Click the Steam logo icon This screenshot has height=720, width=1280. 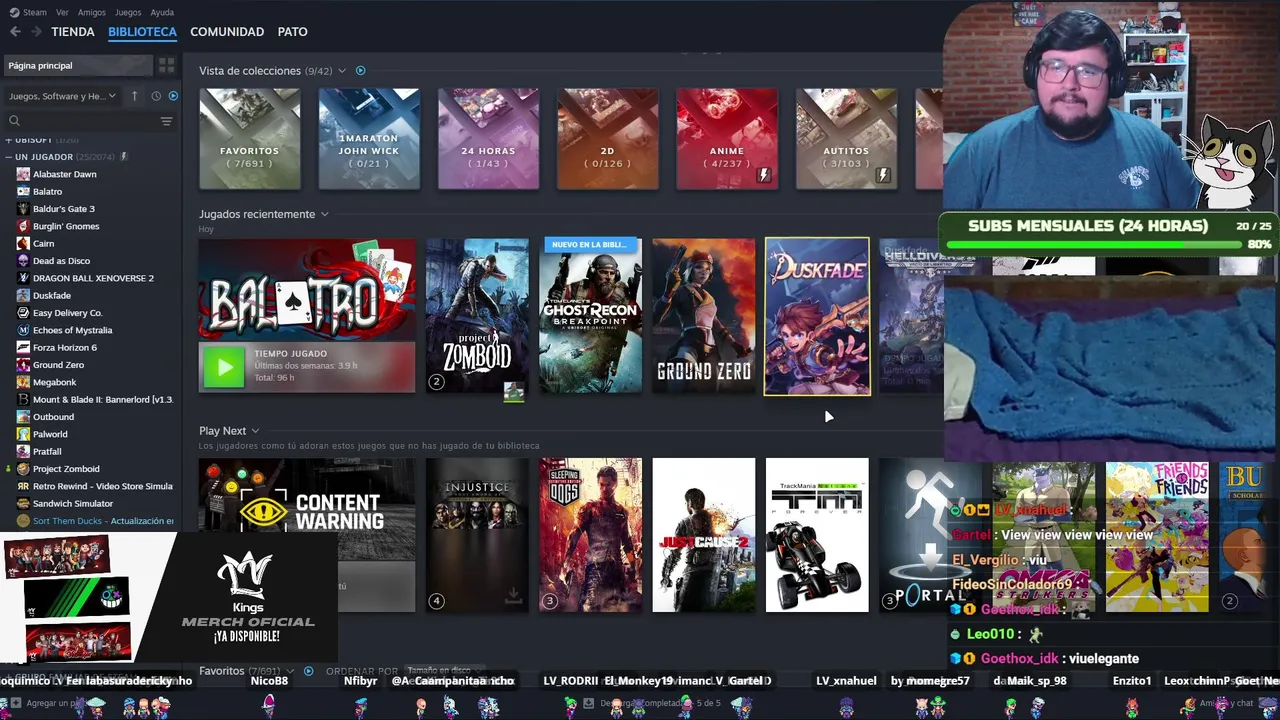click(15, 12)
